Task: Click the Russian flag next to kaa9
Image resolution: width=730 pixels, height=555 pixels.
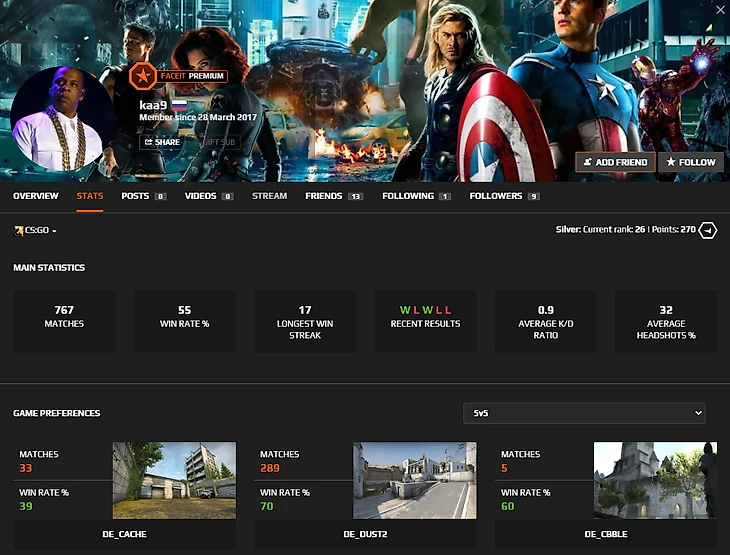Action: click(179, 104)
